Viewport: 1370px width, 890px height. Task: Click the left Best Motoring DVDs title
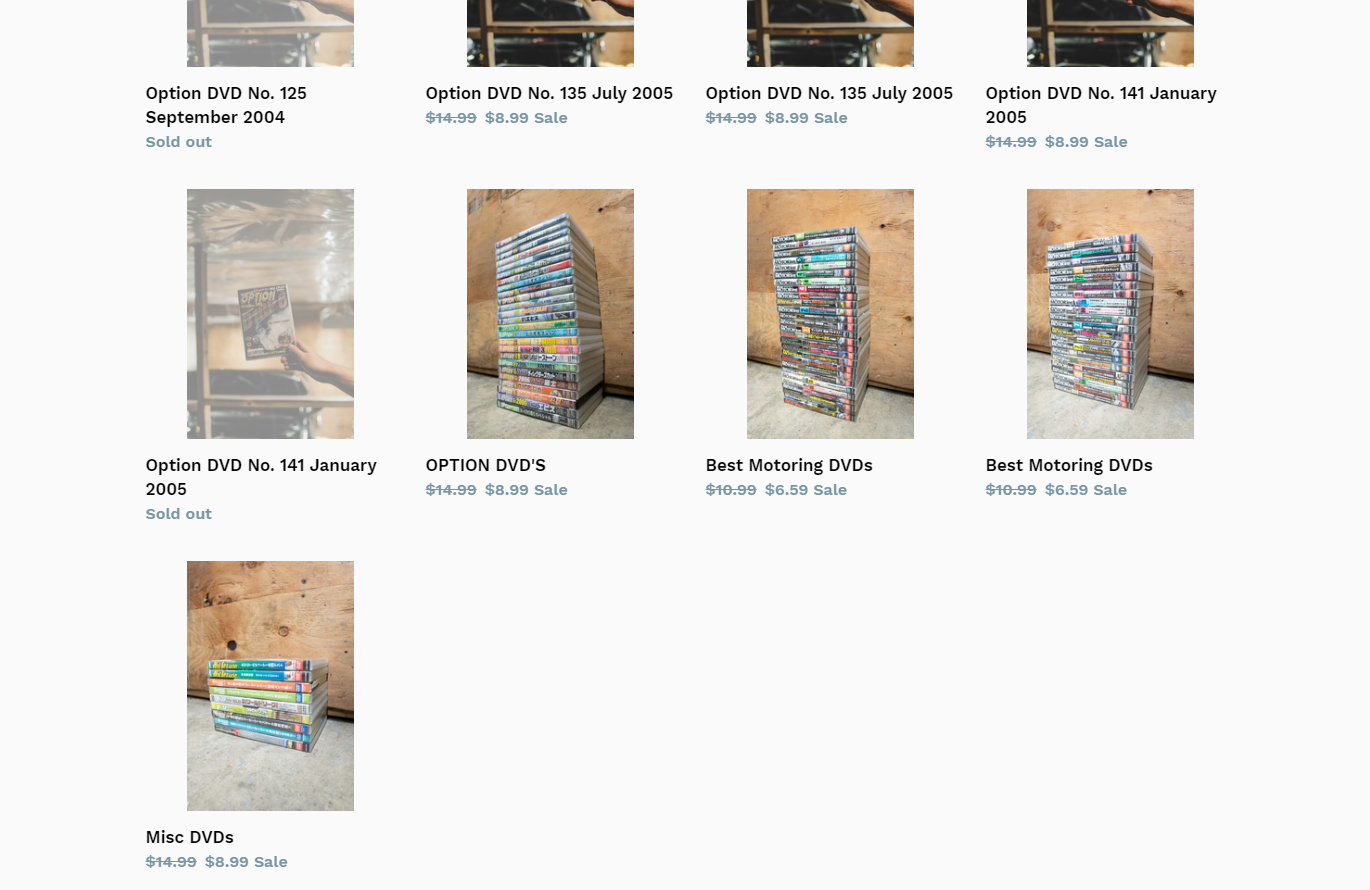click(789, 465)
